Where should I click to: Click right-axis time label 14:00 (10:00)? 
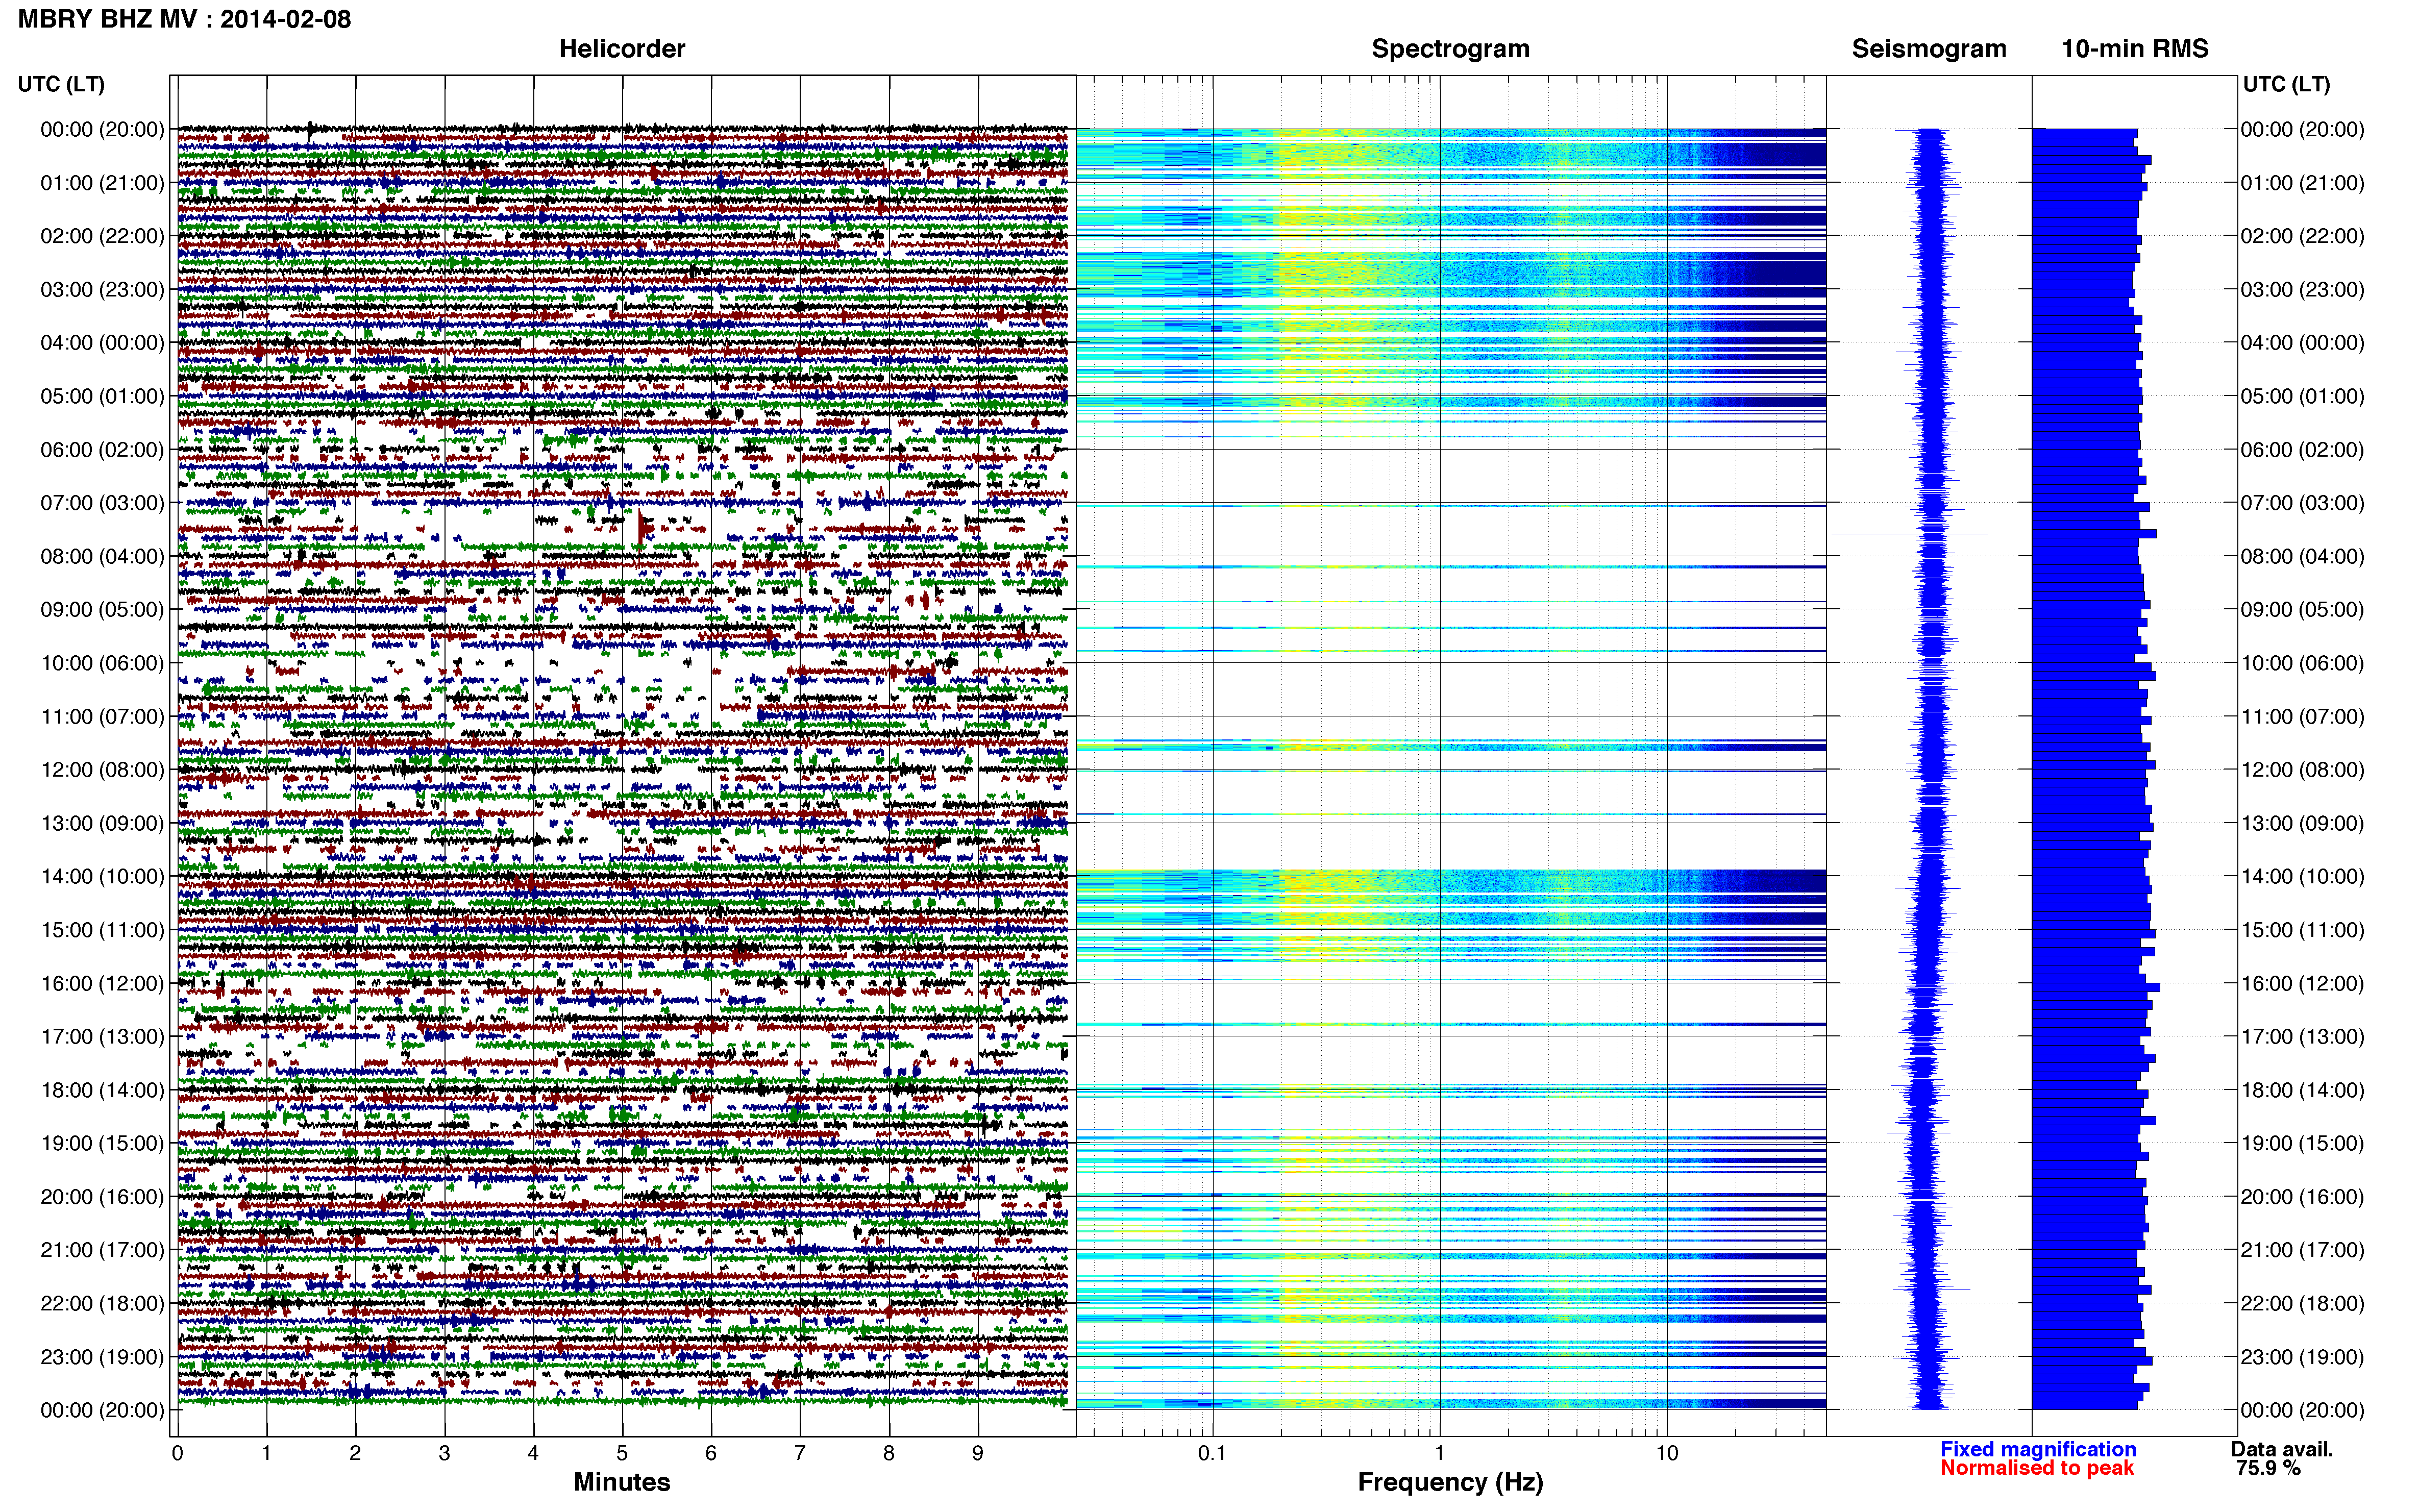(x=2302, y=877)
